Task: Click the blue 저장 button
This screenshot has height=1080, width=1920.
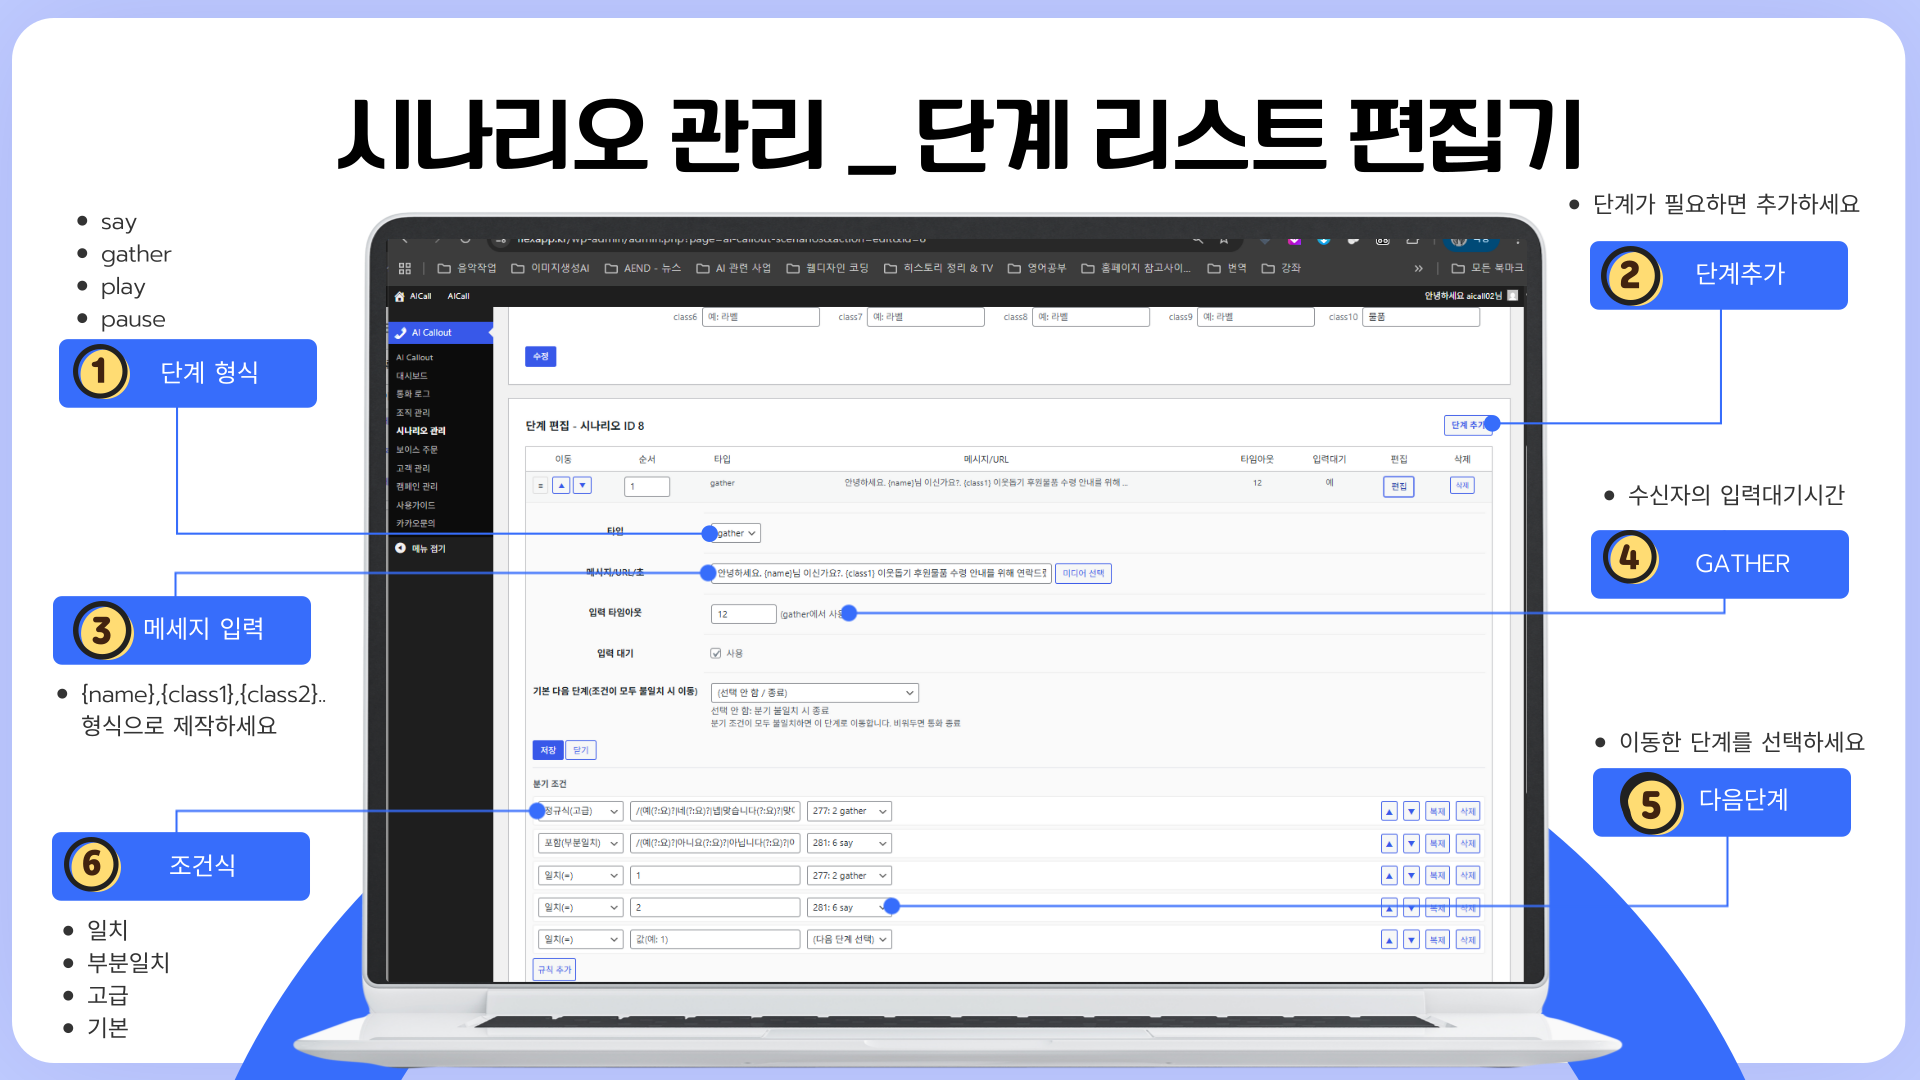Action: (x=548, y=750)
